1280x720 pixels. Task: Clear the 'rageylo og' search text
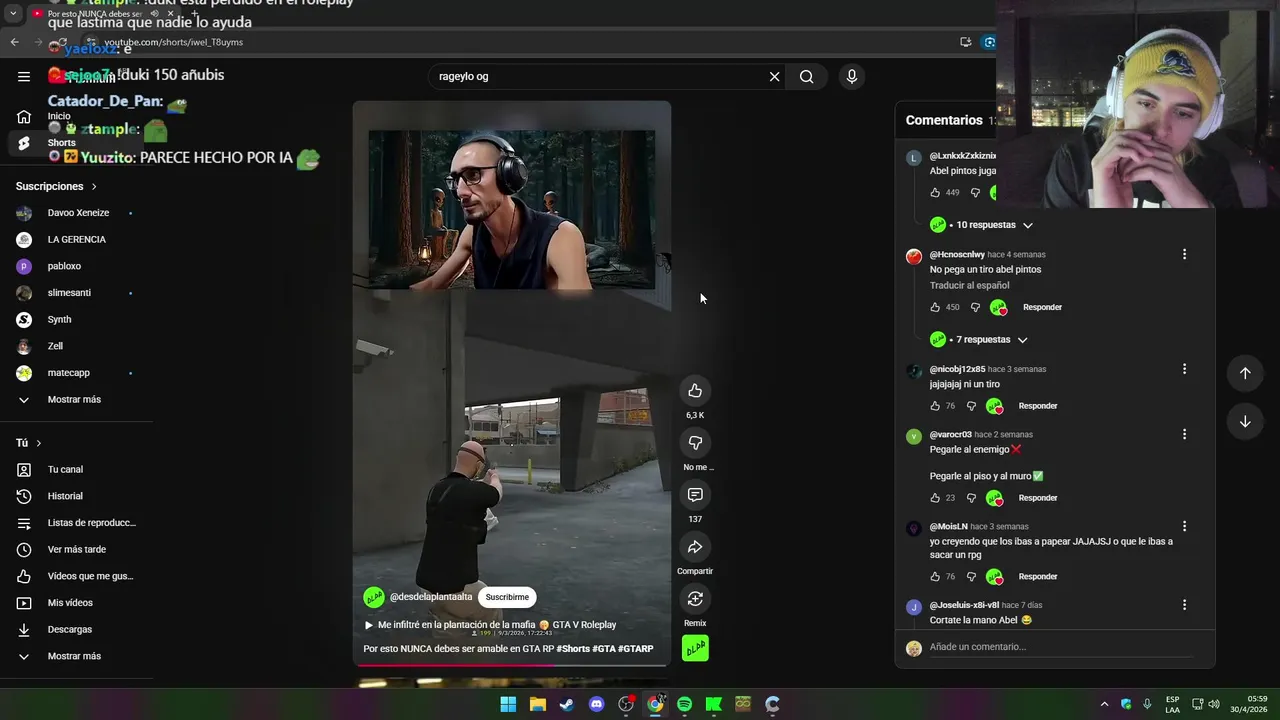pos(774,76)
